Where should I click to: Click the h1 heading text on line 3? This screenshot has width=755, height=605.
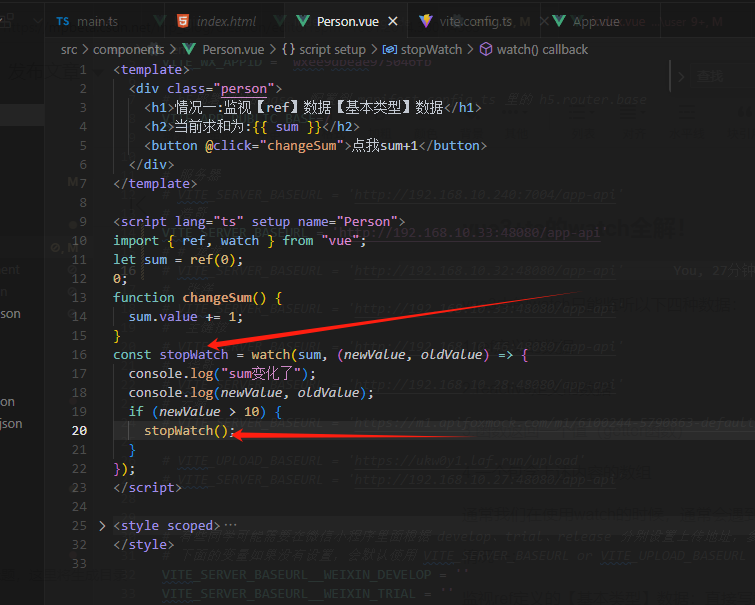[309, 107]
